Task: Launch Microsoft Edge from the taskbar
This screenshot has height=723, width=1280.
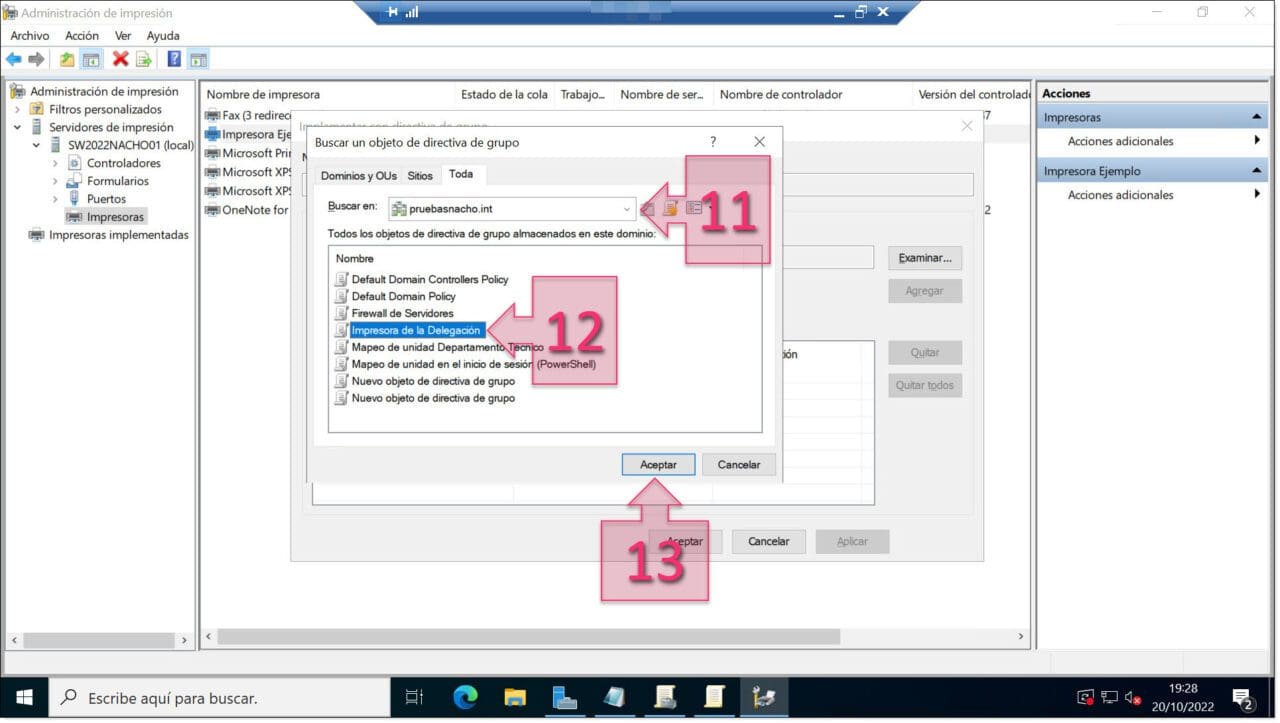Action: (x=465, y=697)
